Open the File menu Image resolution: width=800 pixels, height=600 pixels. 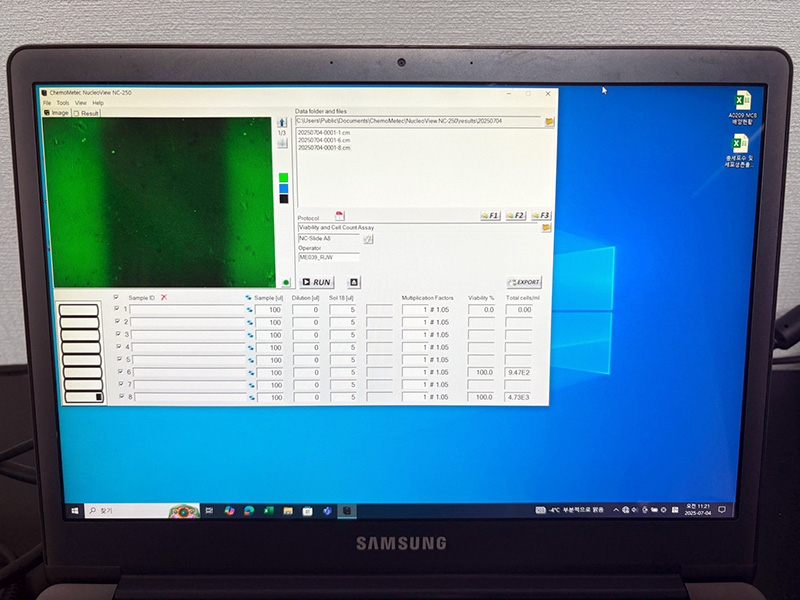pos(46,103)
